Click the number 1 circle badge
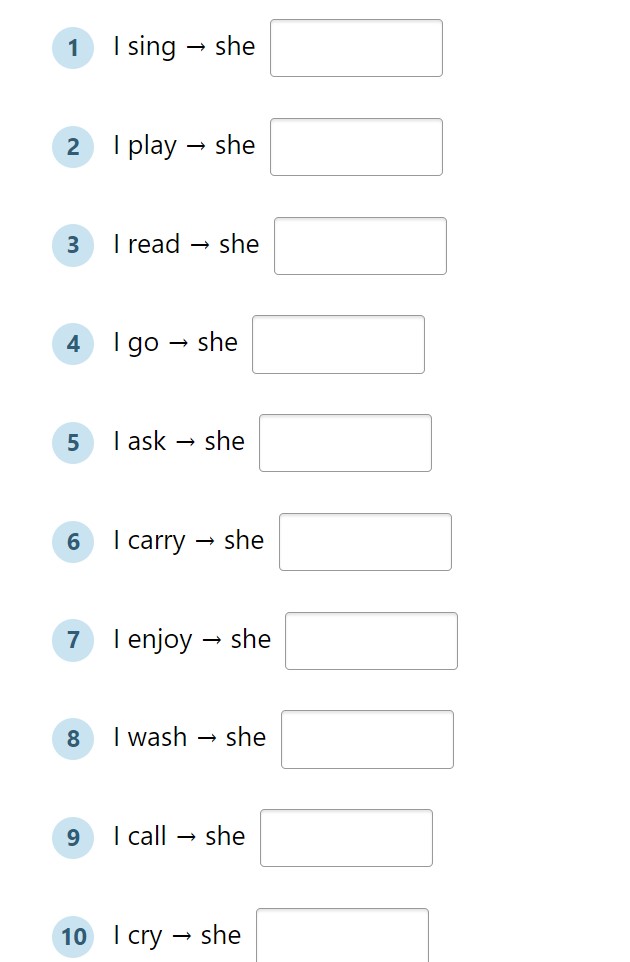 pyautogui.click(x=73, y=48)
